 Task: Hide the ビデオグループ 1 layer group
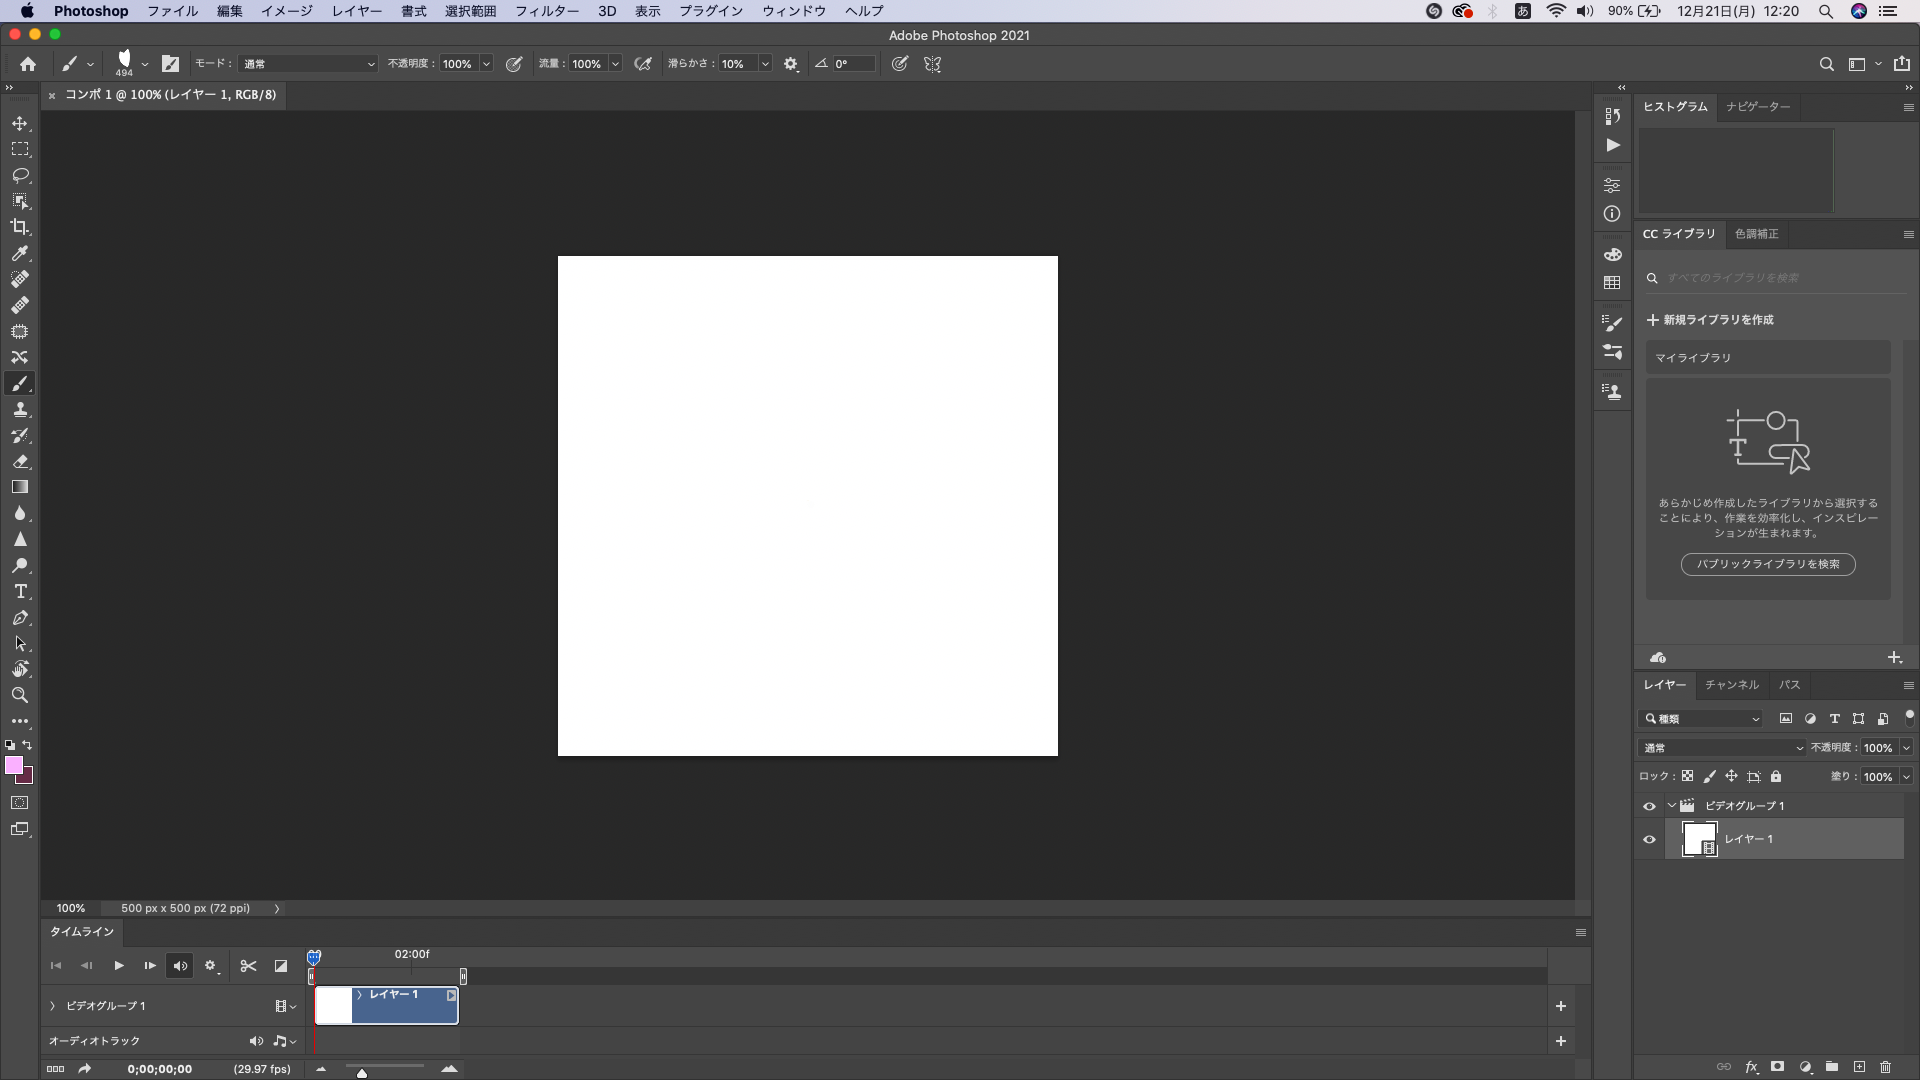1649,806
